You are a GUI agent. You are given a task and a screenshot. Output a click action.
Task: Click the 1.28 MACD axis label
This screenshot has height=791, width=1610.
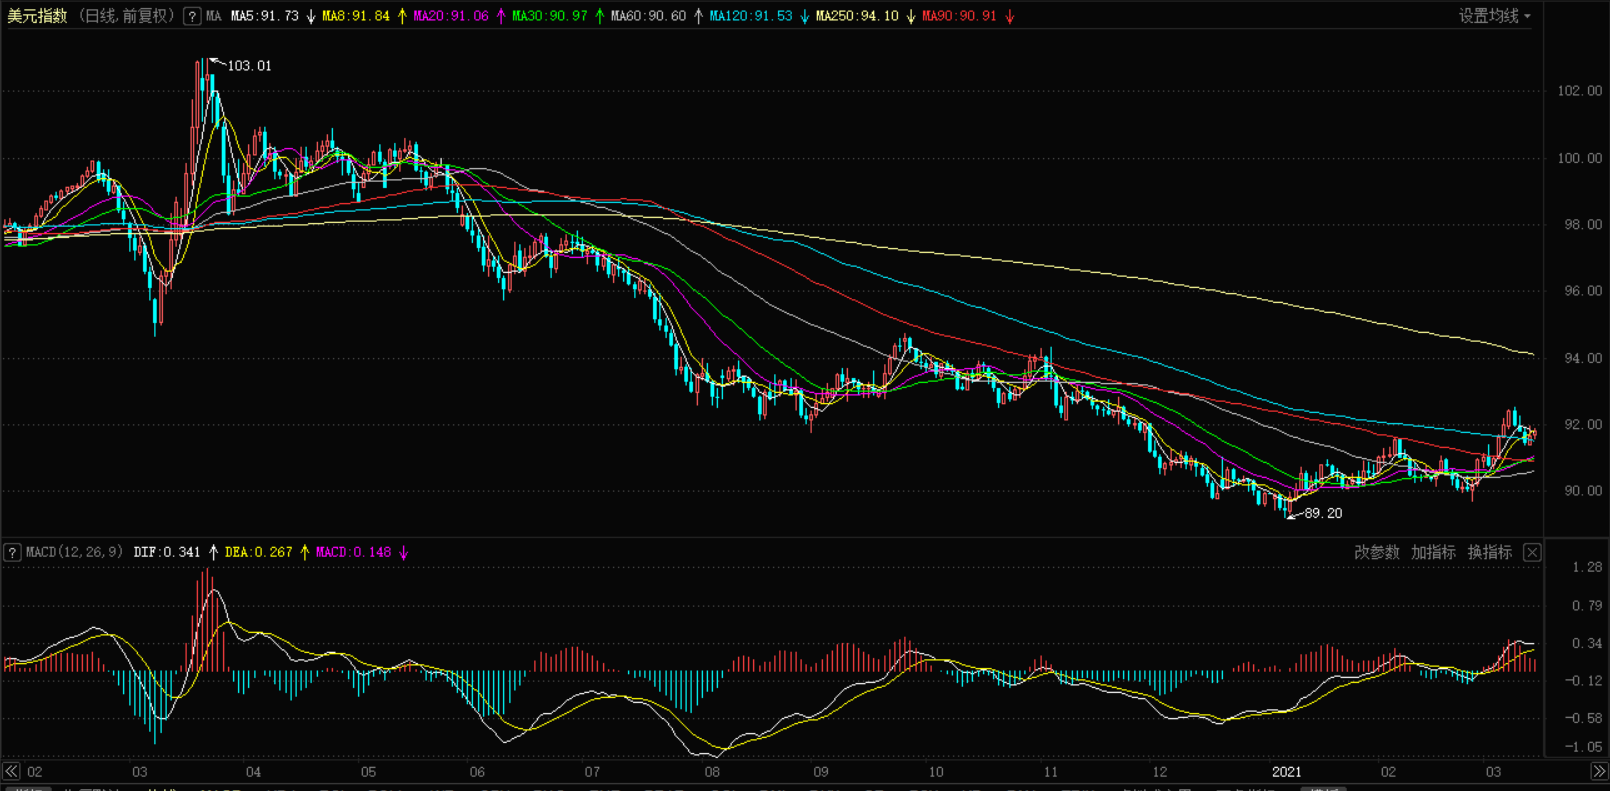(1587, 567)
